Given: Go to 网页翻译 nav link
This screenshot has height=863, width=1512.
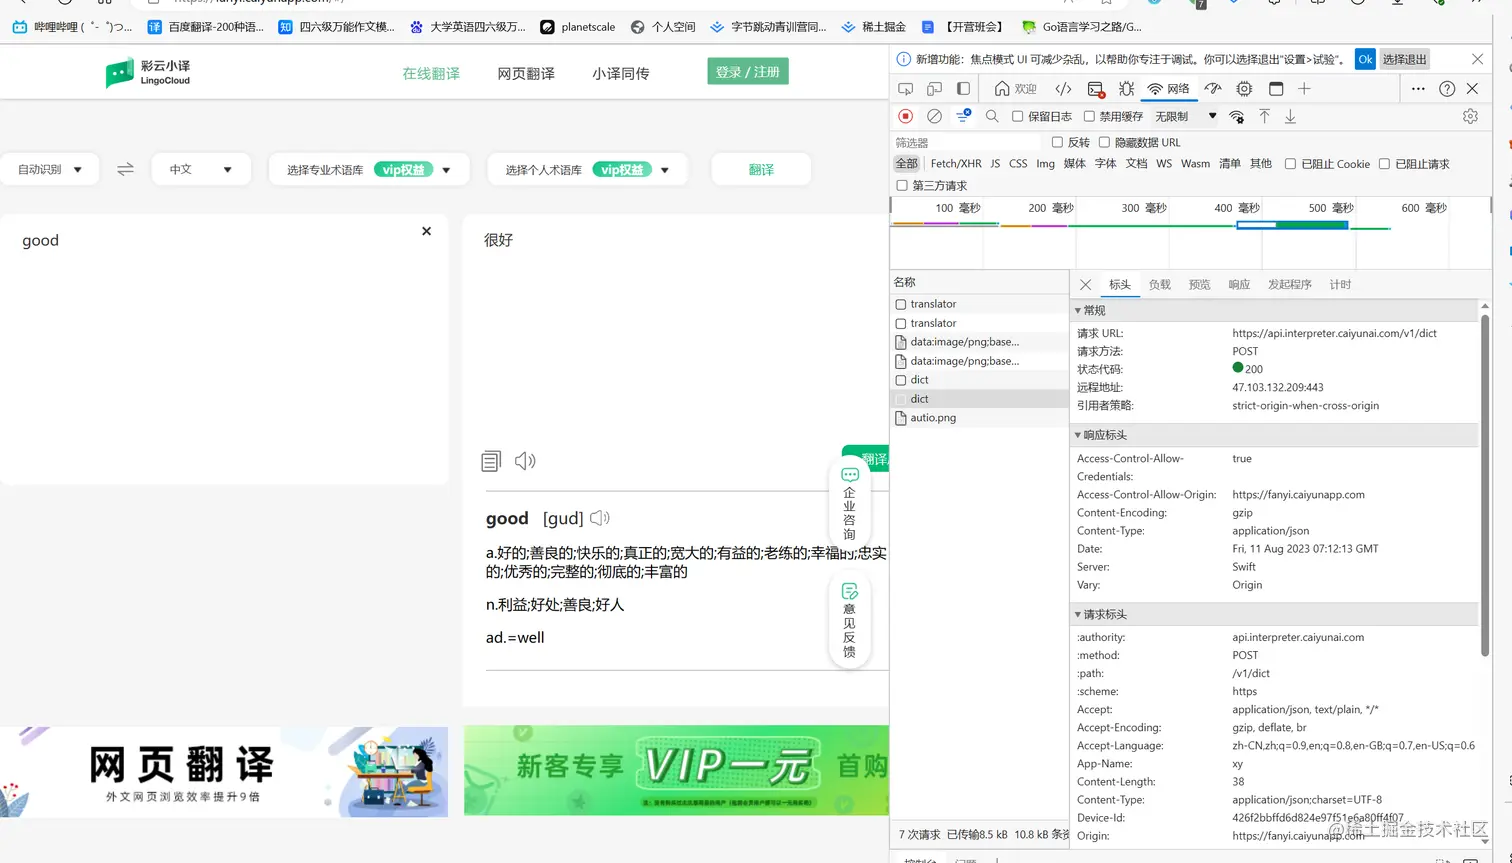Looking at the screenshot, I should [x=526, y=74].
